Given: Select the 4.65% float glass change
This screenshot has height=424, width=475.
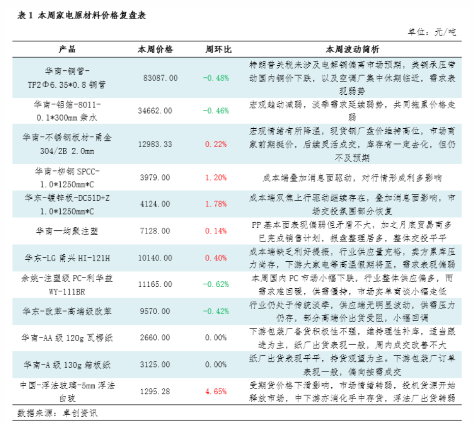Looking at the screenshot, I should [216, 391].
